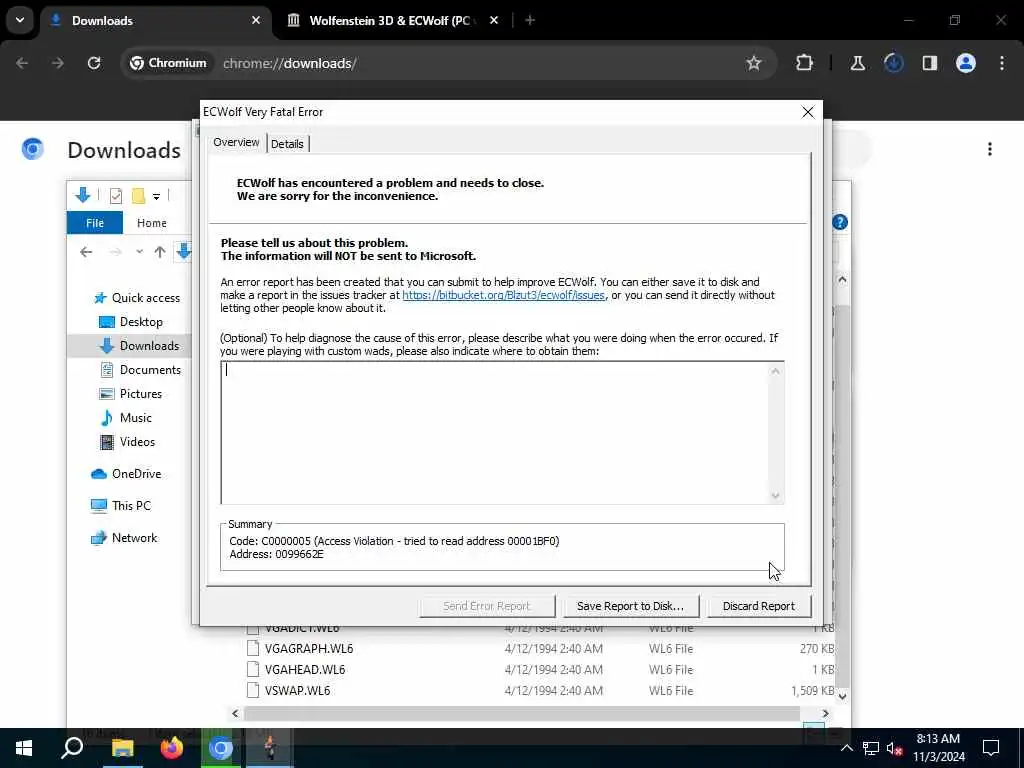Screen dimensions: 1024x768
Task: Click scroll down arrow in description box
Action: tap(775, 496)
